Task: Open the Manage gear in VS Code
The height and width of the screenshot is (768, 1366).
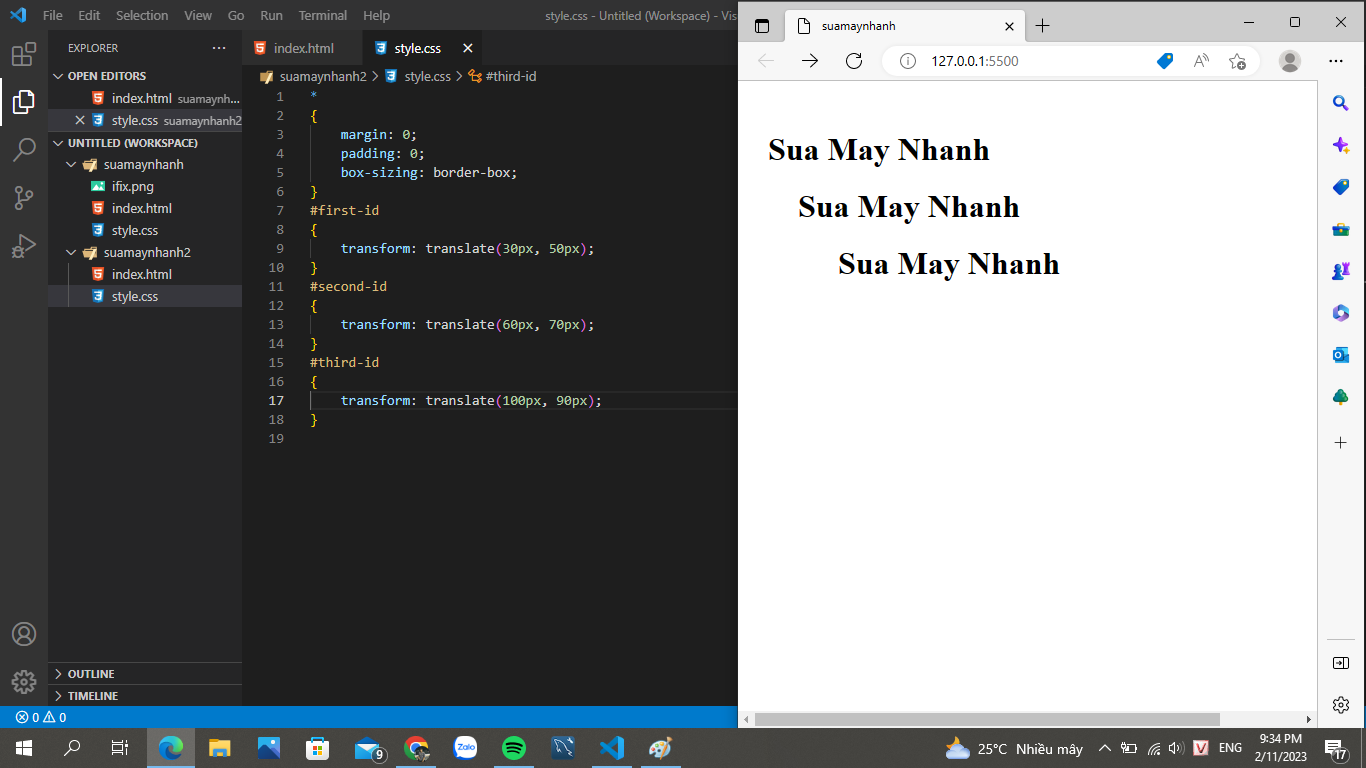Action: click(x=24, y=682)
